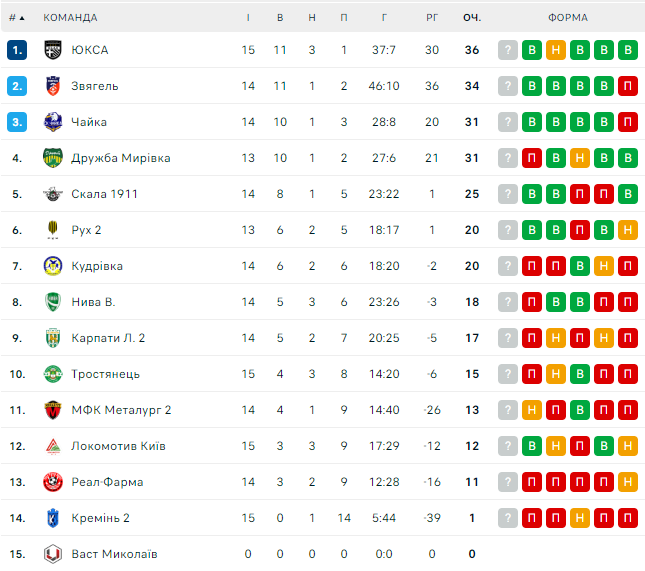Sort table by ОЧ. points column
This screenshot has width=645, height=571.
(x=472, y=17)
